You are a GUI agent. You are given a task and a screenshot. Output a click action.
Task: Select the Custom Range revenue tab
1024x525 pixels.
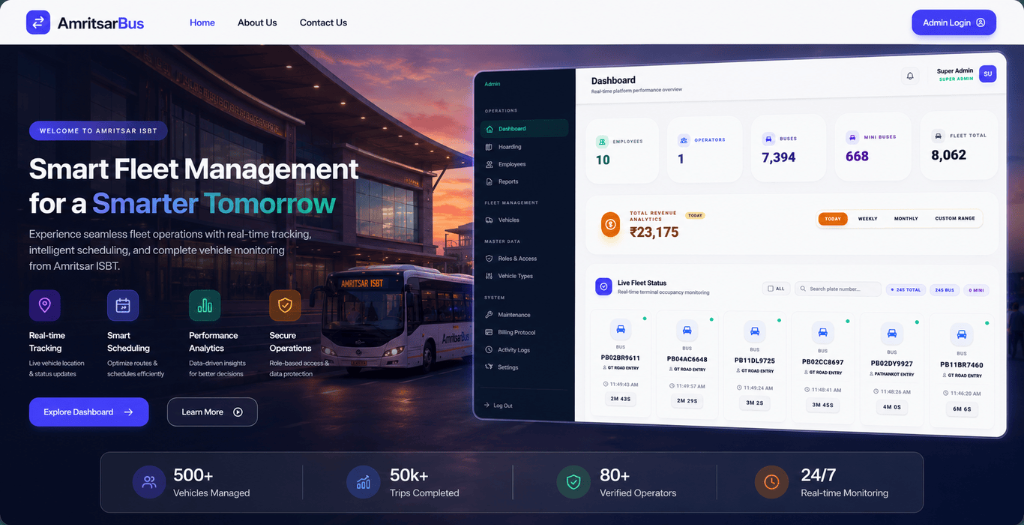coord(955,219)
